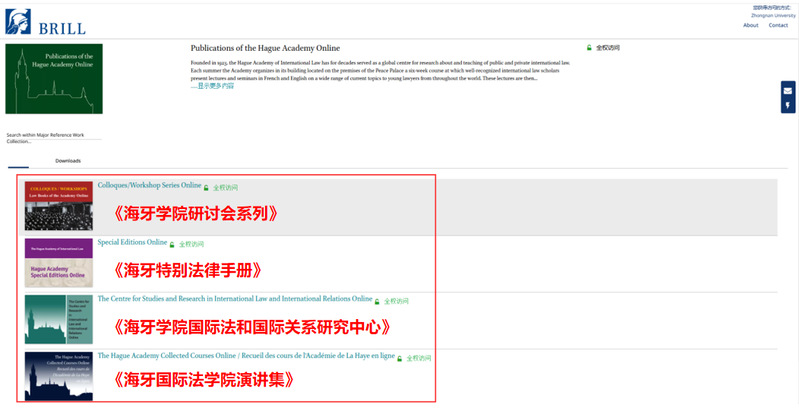Viewport: 799px width, 411px height.
Task: Open The Hague Academy Collected Courses Online
Action: pos(246,356)
